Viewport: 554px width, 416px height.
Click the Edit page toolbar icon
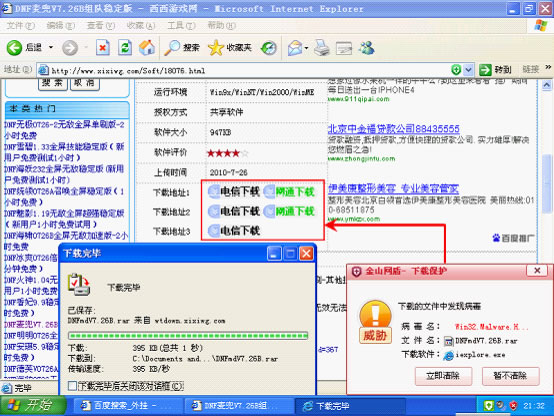pos(343,48)
